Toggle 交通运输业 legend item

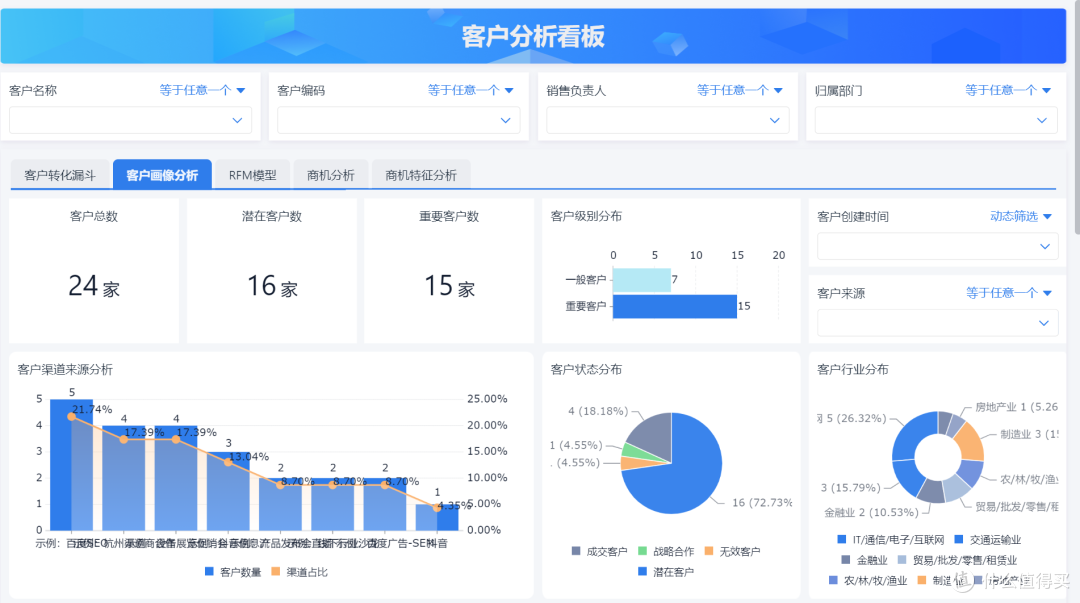coord(988,540)
